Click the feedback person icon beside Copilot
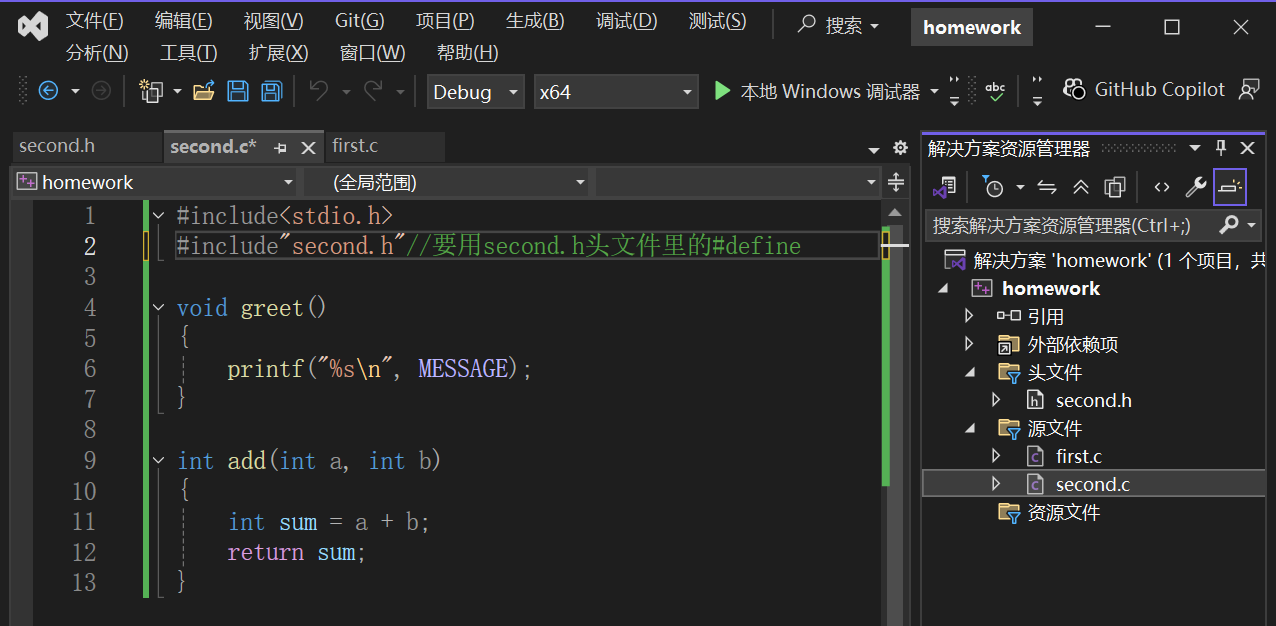Image resolution: width=1276 pixels, height=626 pixels. coord(1249,90)
